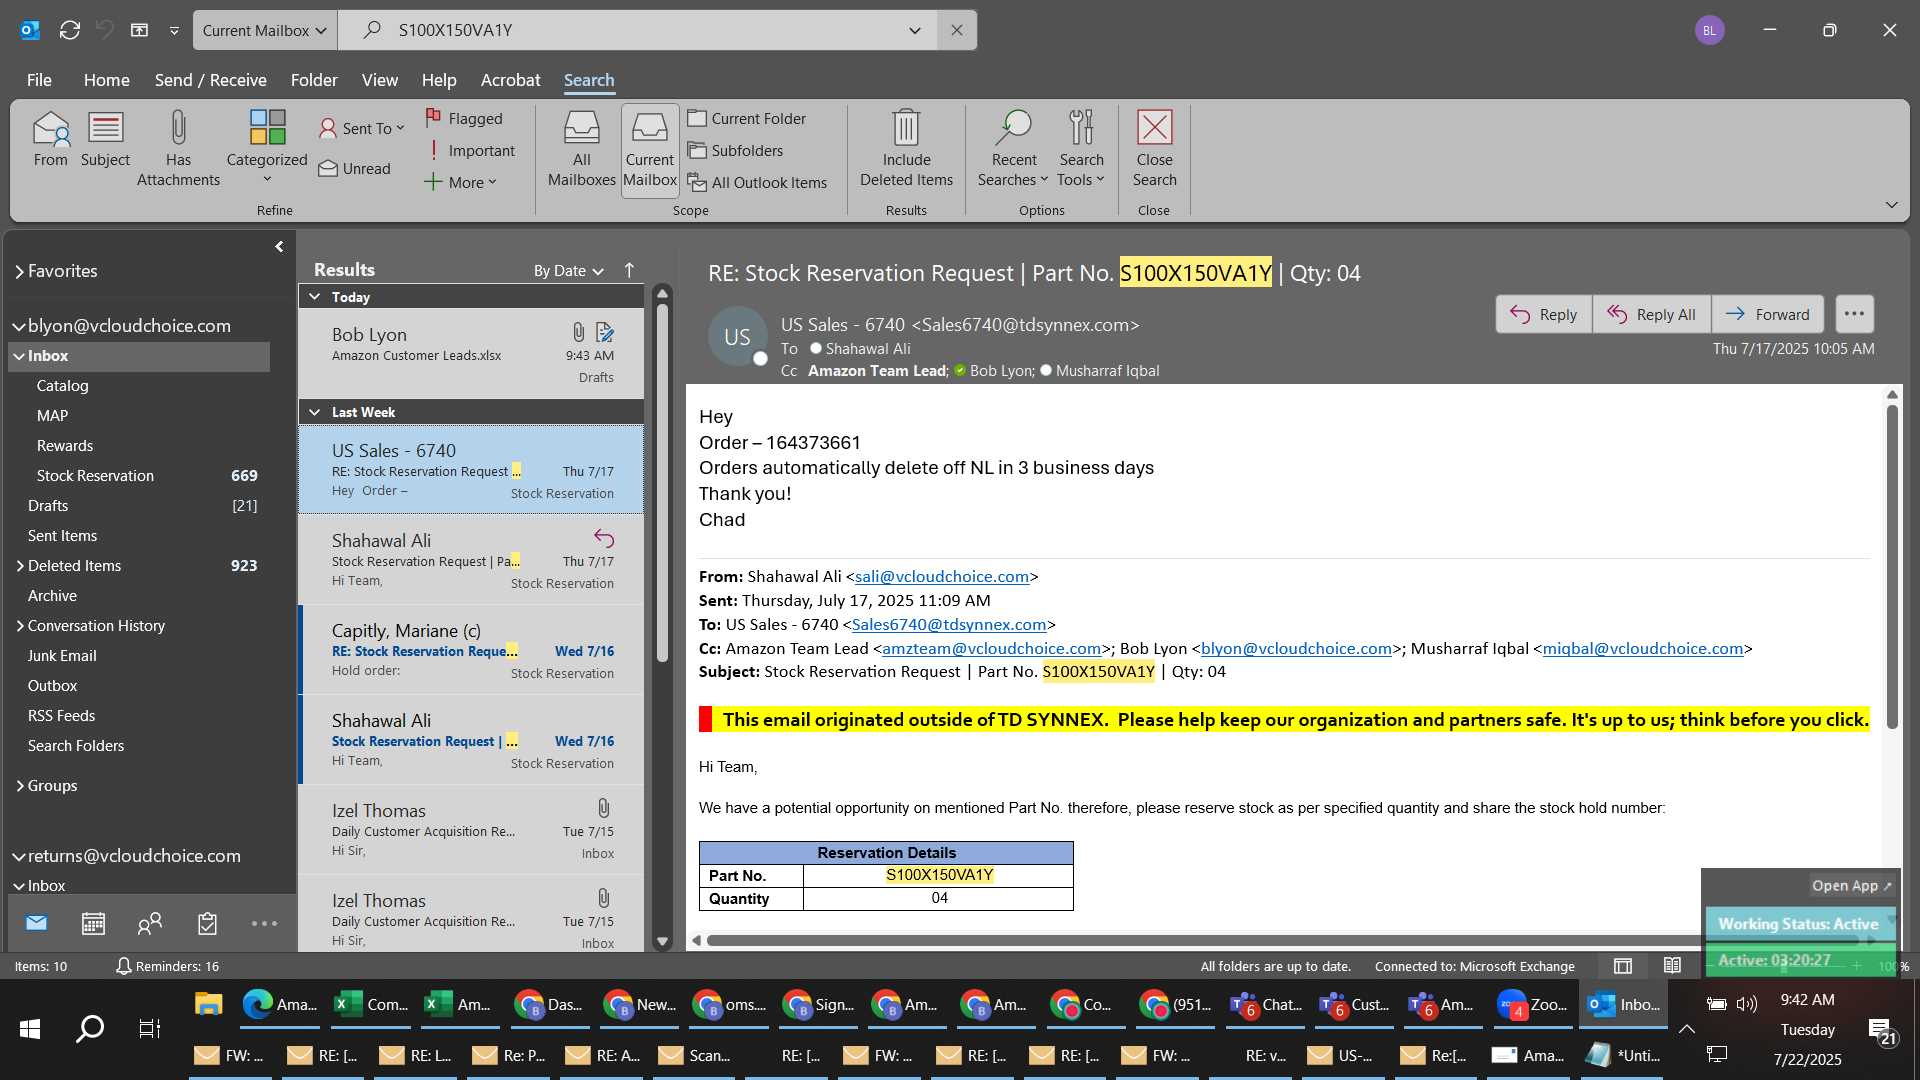Filter results by Unread messages

[x=355, y=168]
